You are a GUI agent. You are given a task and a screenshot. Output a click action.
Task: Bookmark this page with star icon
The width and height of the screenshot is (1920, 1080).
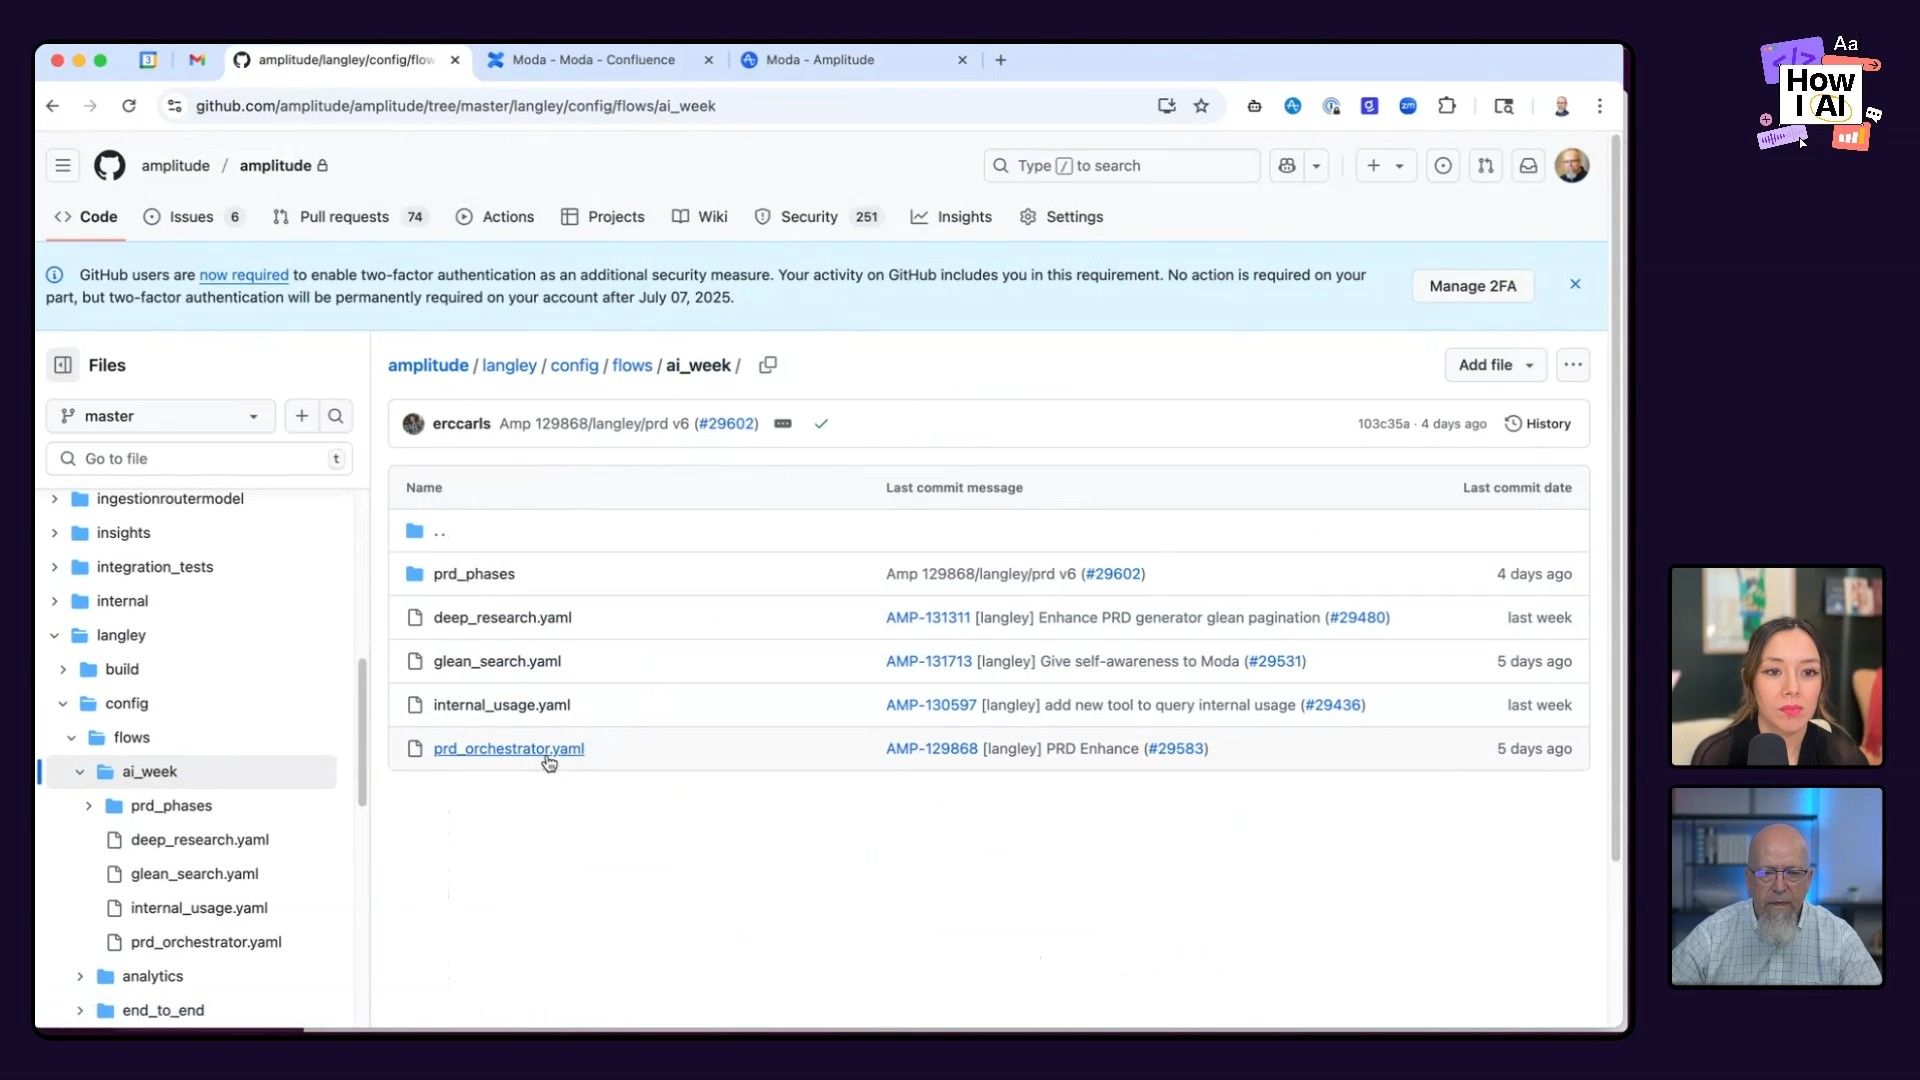coord(1201,106)
